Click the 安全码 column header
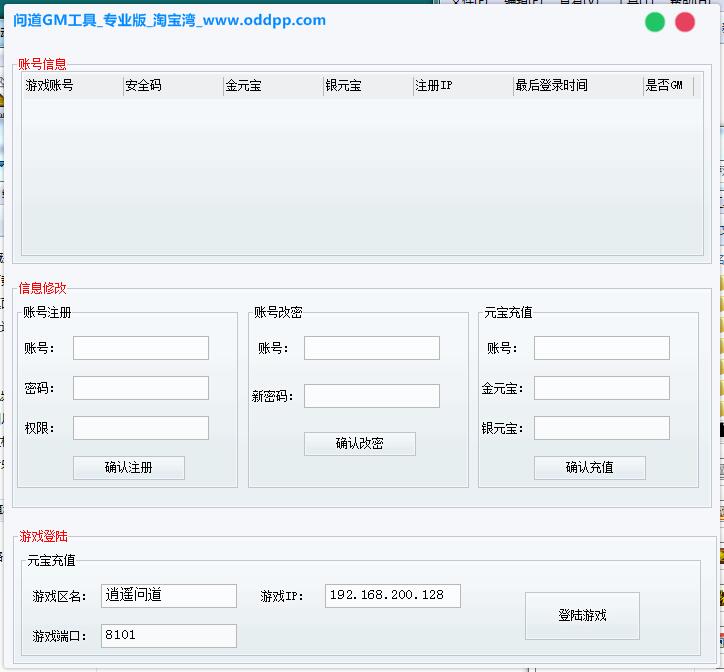724x672 pixels. click(x=172, y=86)
